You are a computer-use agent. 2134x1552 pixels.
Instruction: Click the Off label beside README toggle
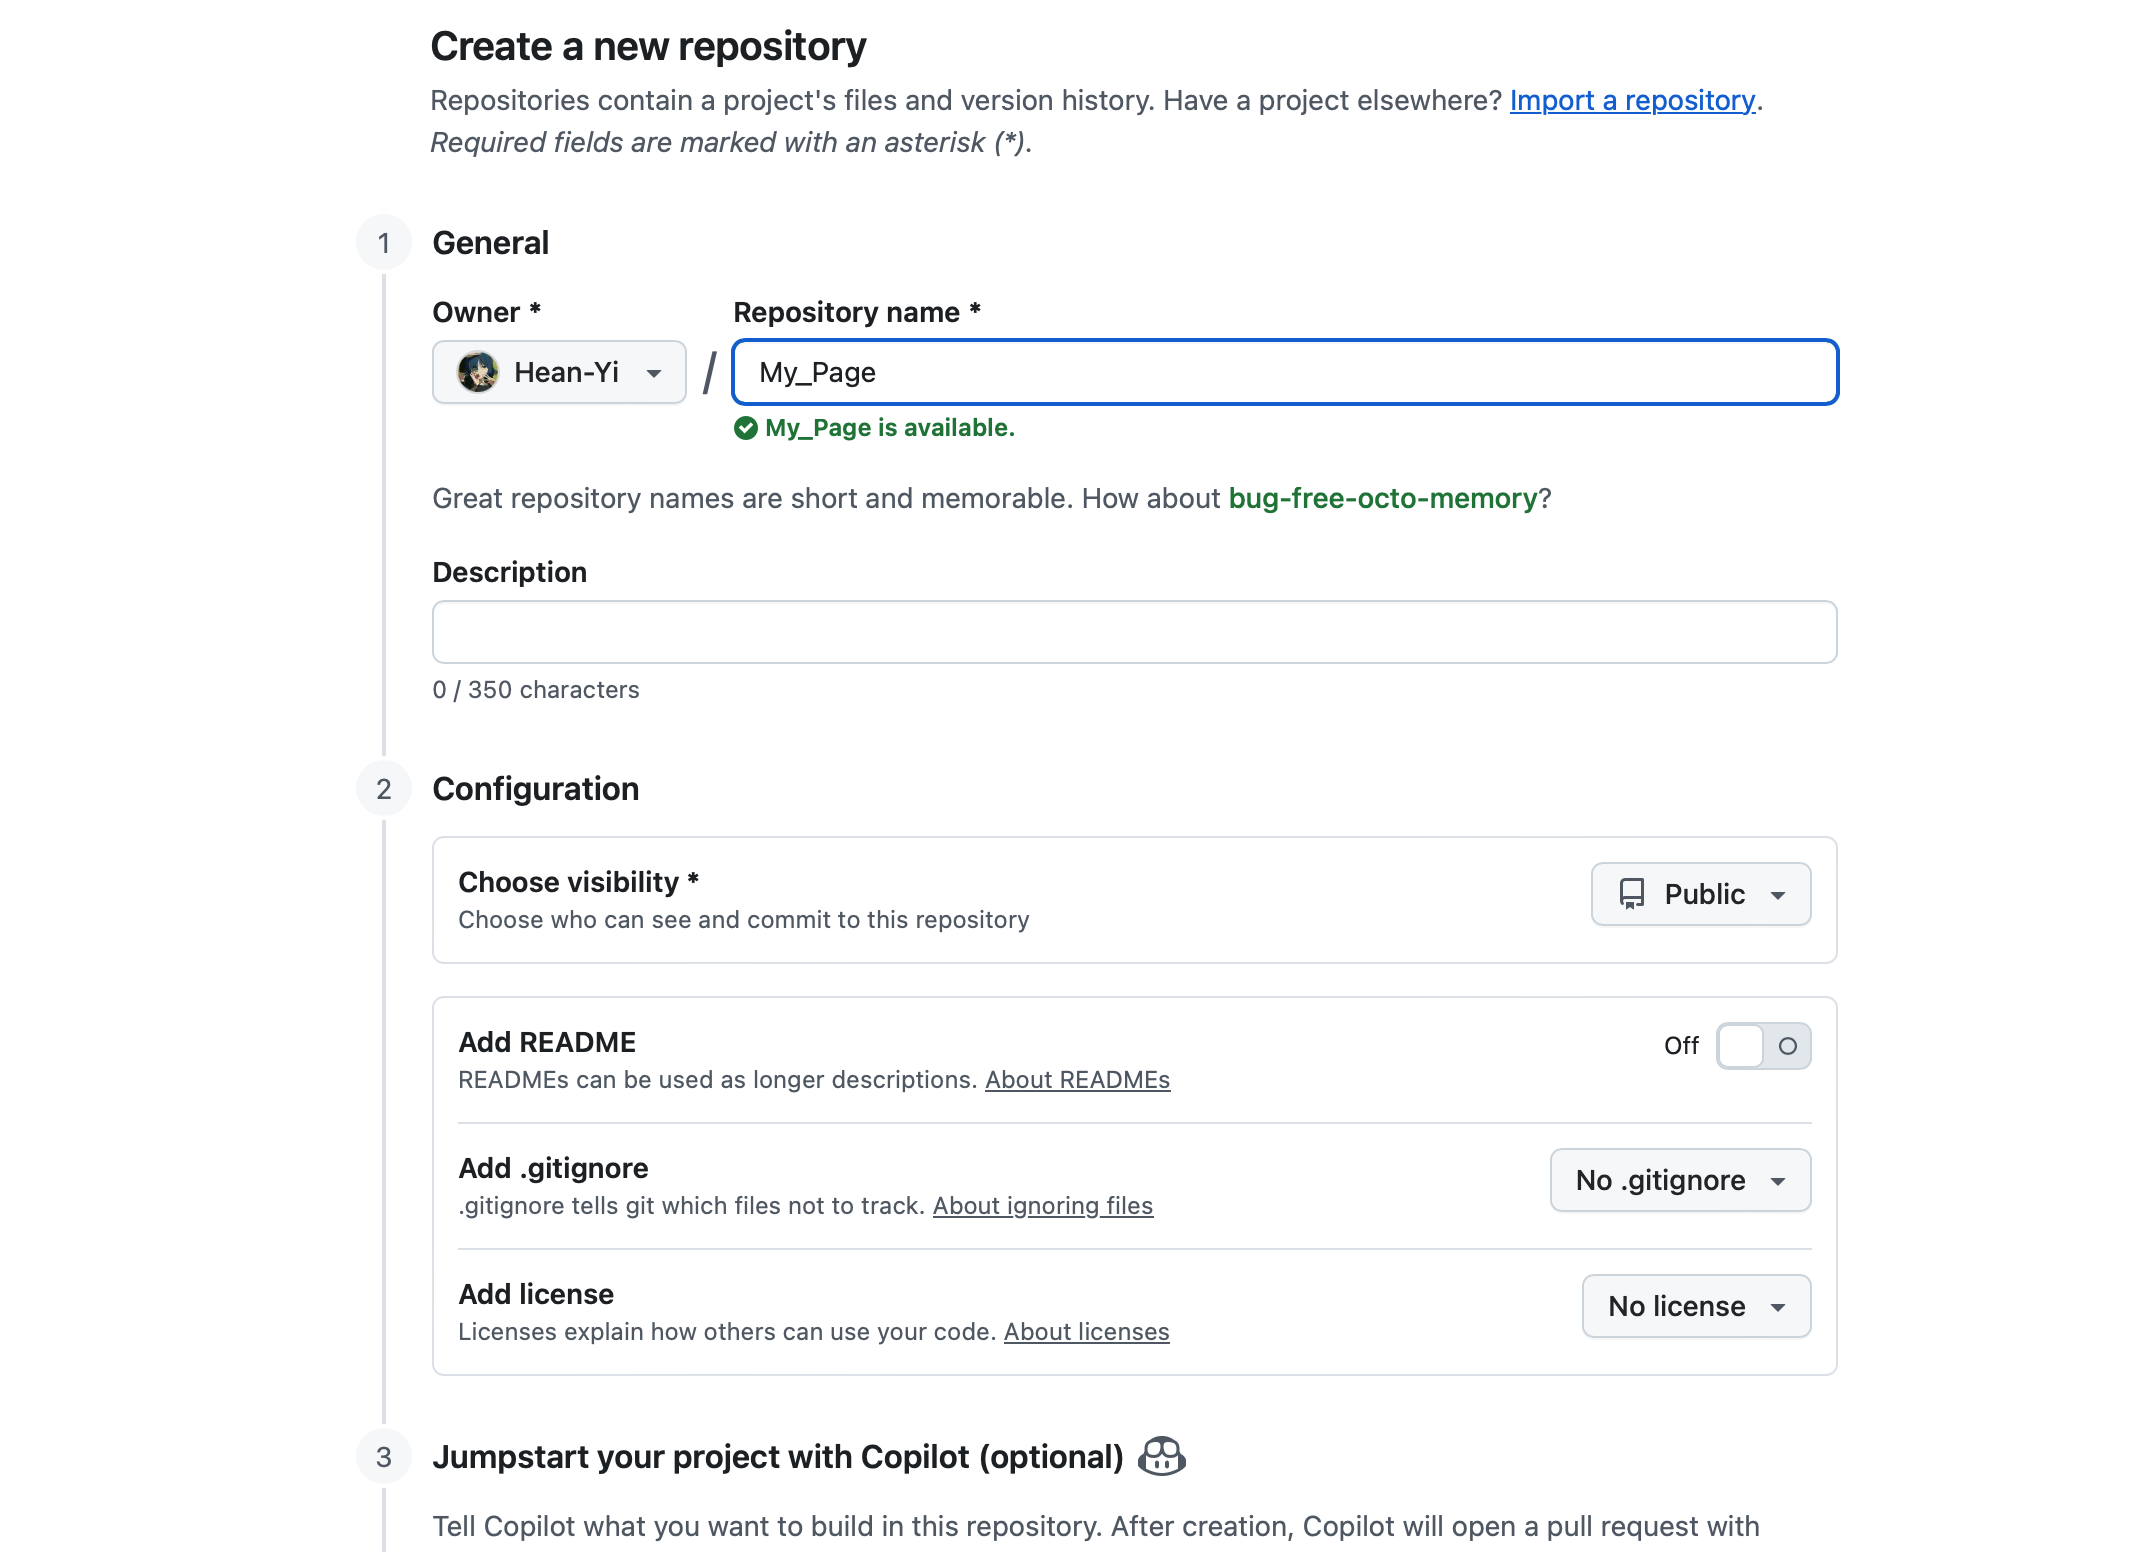1681,1046
